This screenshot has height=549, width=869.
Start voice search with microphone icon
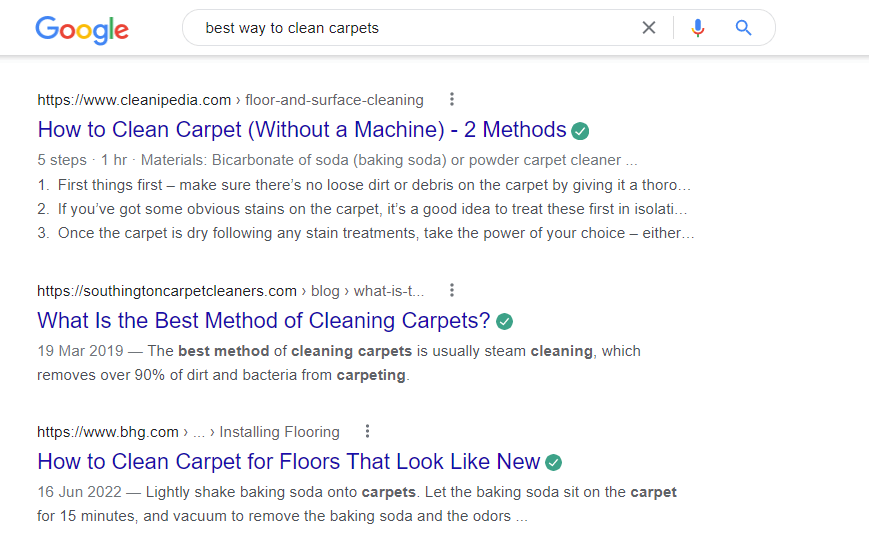[698, 28]
